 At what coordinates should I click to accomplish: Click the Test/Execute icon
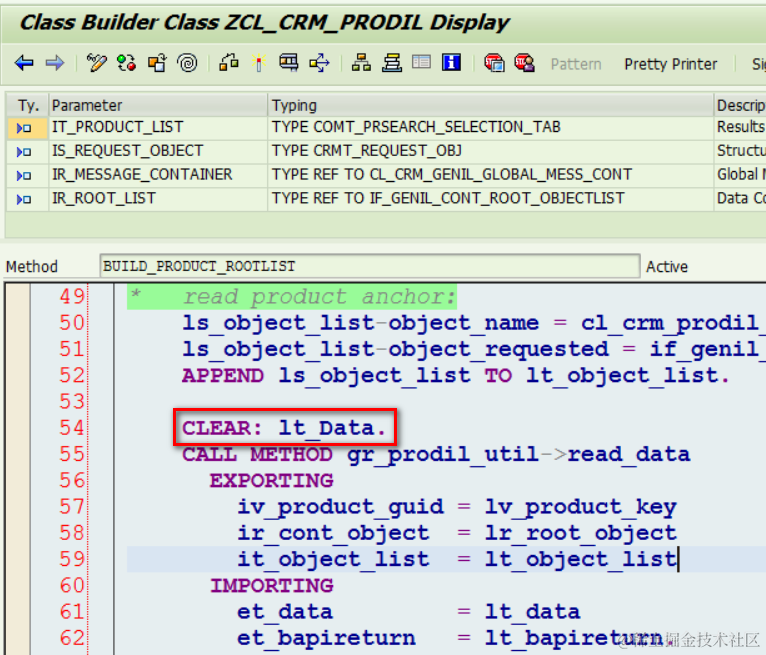pos(229,63)
